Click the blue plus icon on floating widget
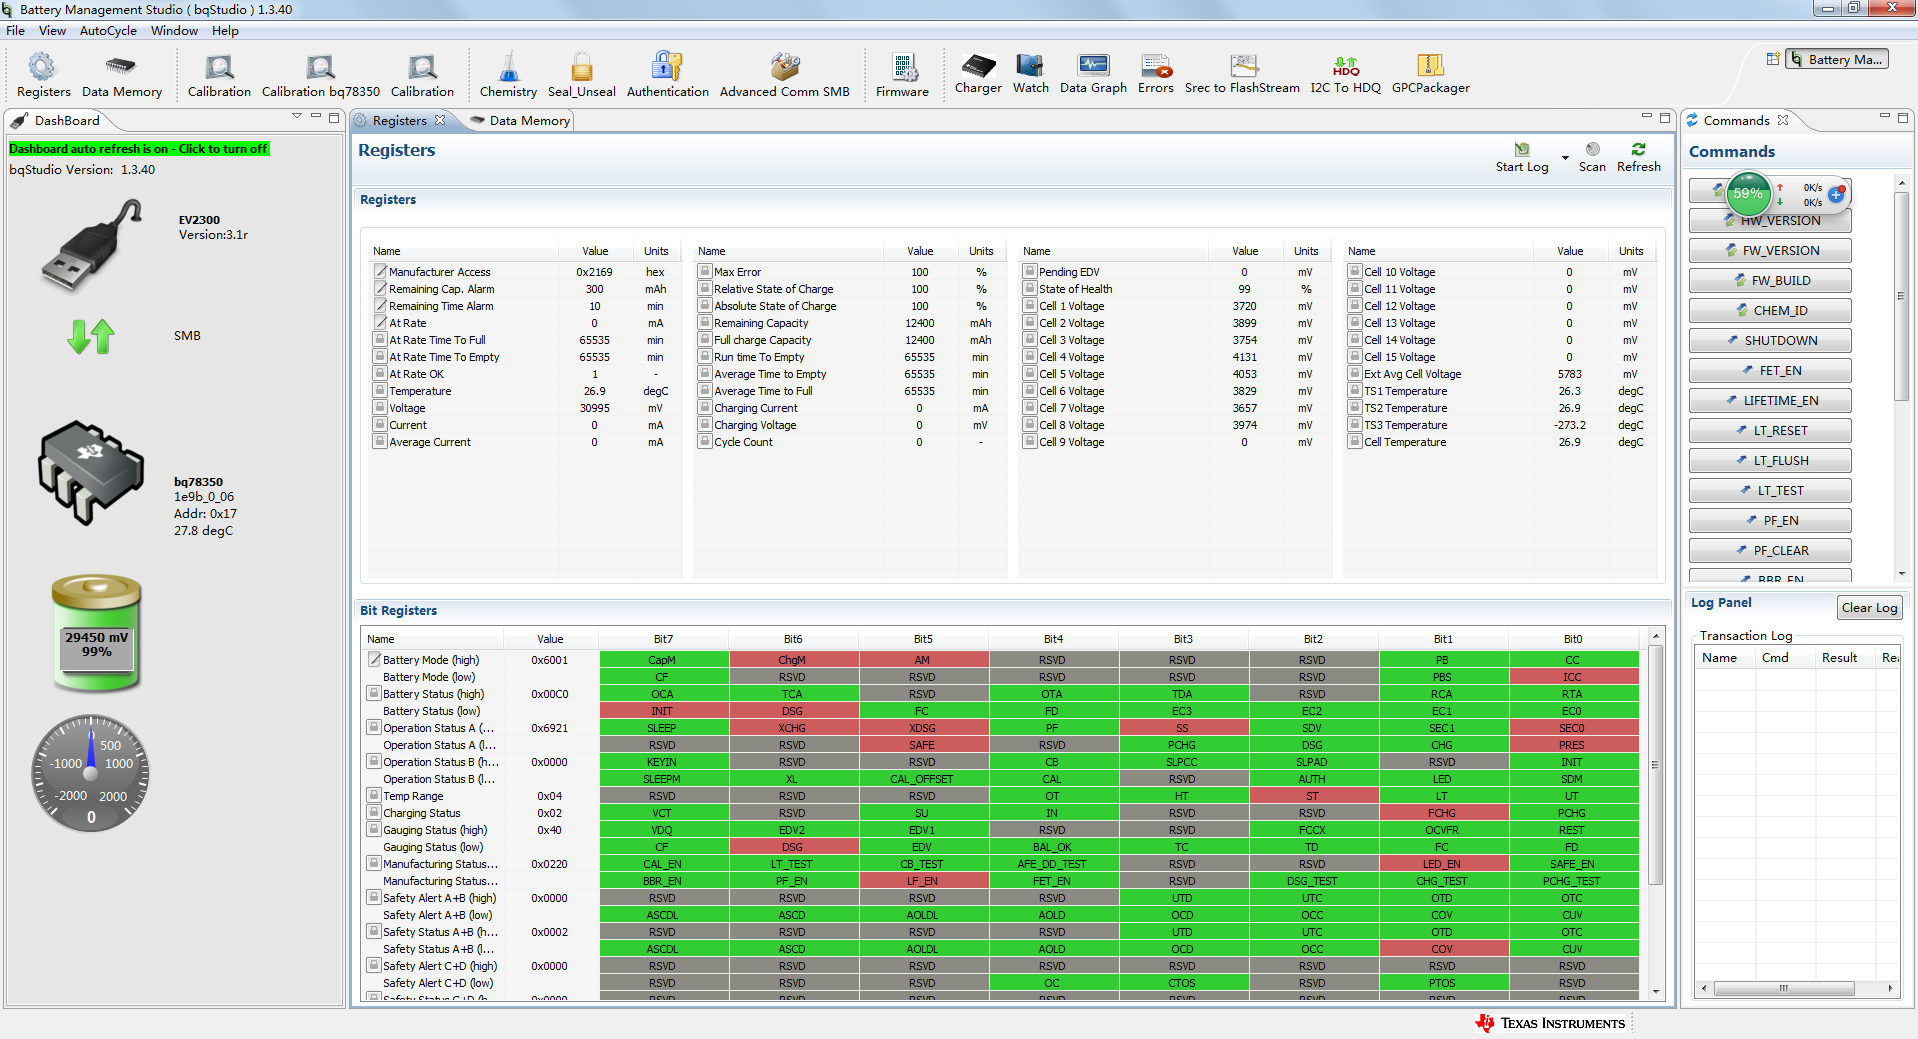Image resolution: width=1918 pixels, height=1039 pixels. tap(1836, 195)
